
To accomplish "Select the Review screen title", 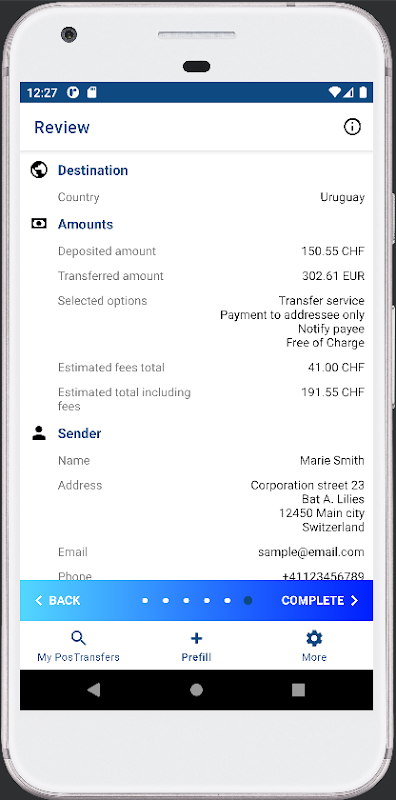I will point(62,127).
